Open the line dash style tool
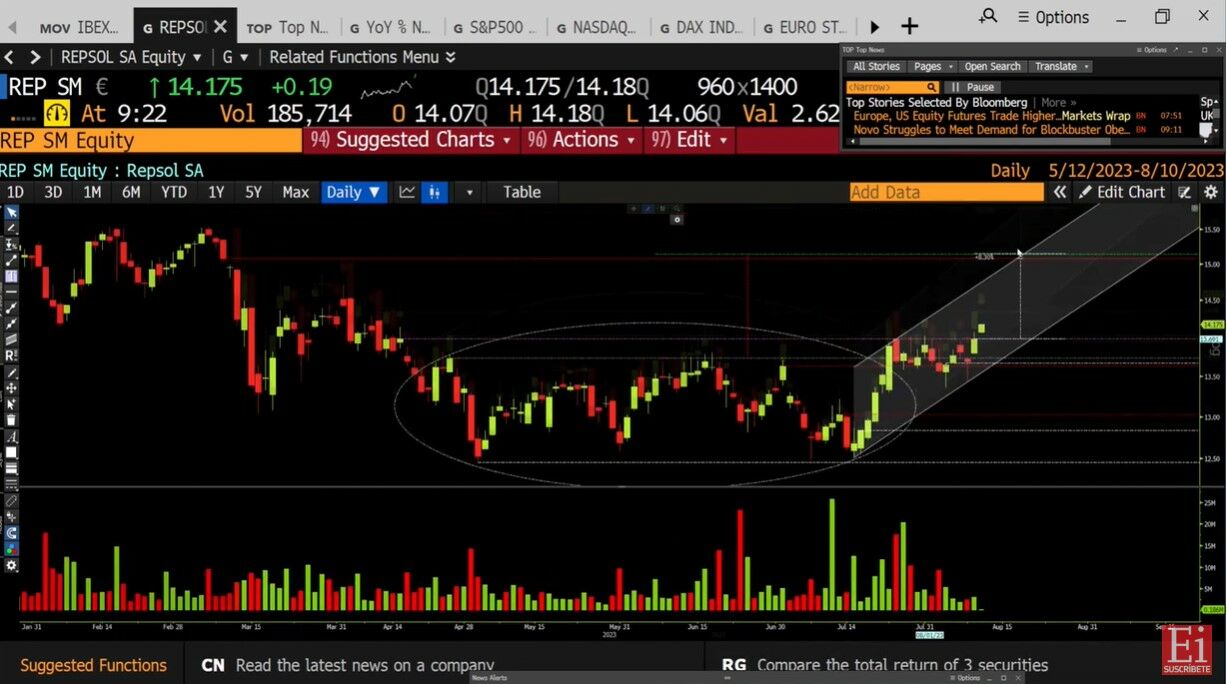 point(11,485)
